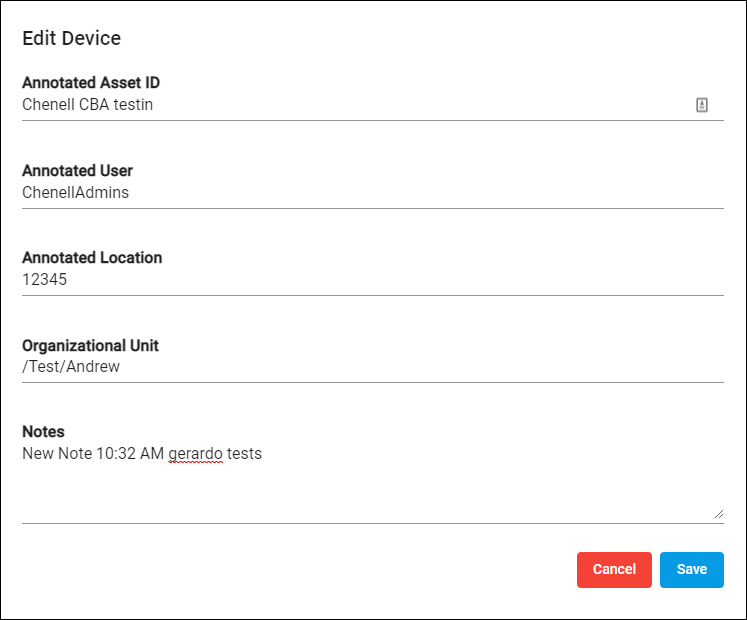The width and height of the screenshot is (747, 620).
Task: Select the Annotated Location label text
Action: (x=92, y=258)
